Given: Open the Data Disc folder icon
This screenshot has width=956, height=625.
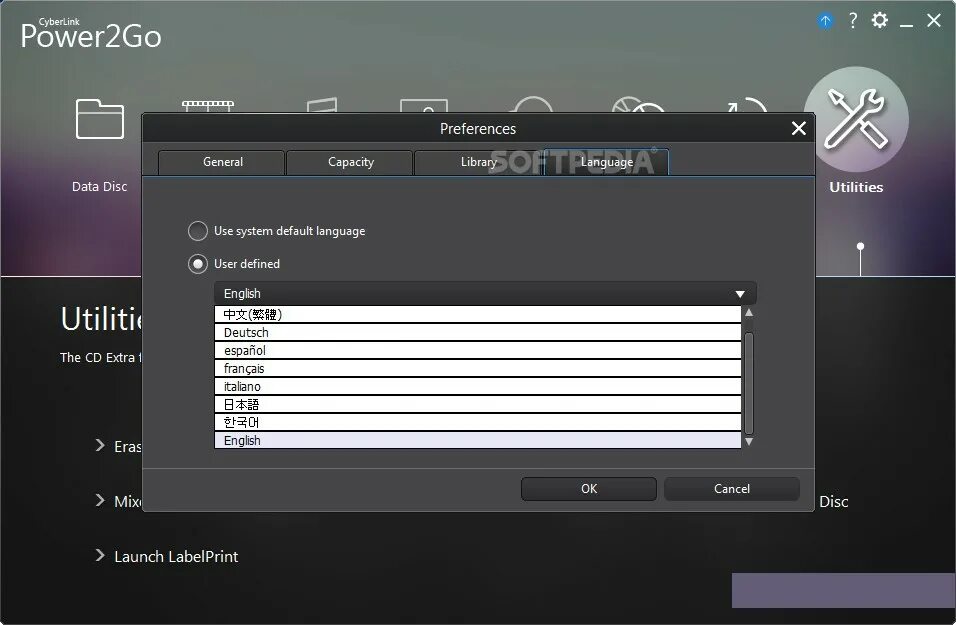Looking at the screenshot, I should tap(99, 118).
